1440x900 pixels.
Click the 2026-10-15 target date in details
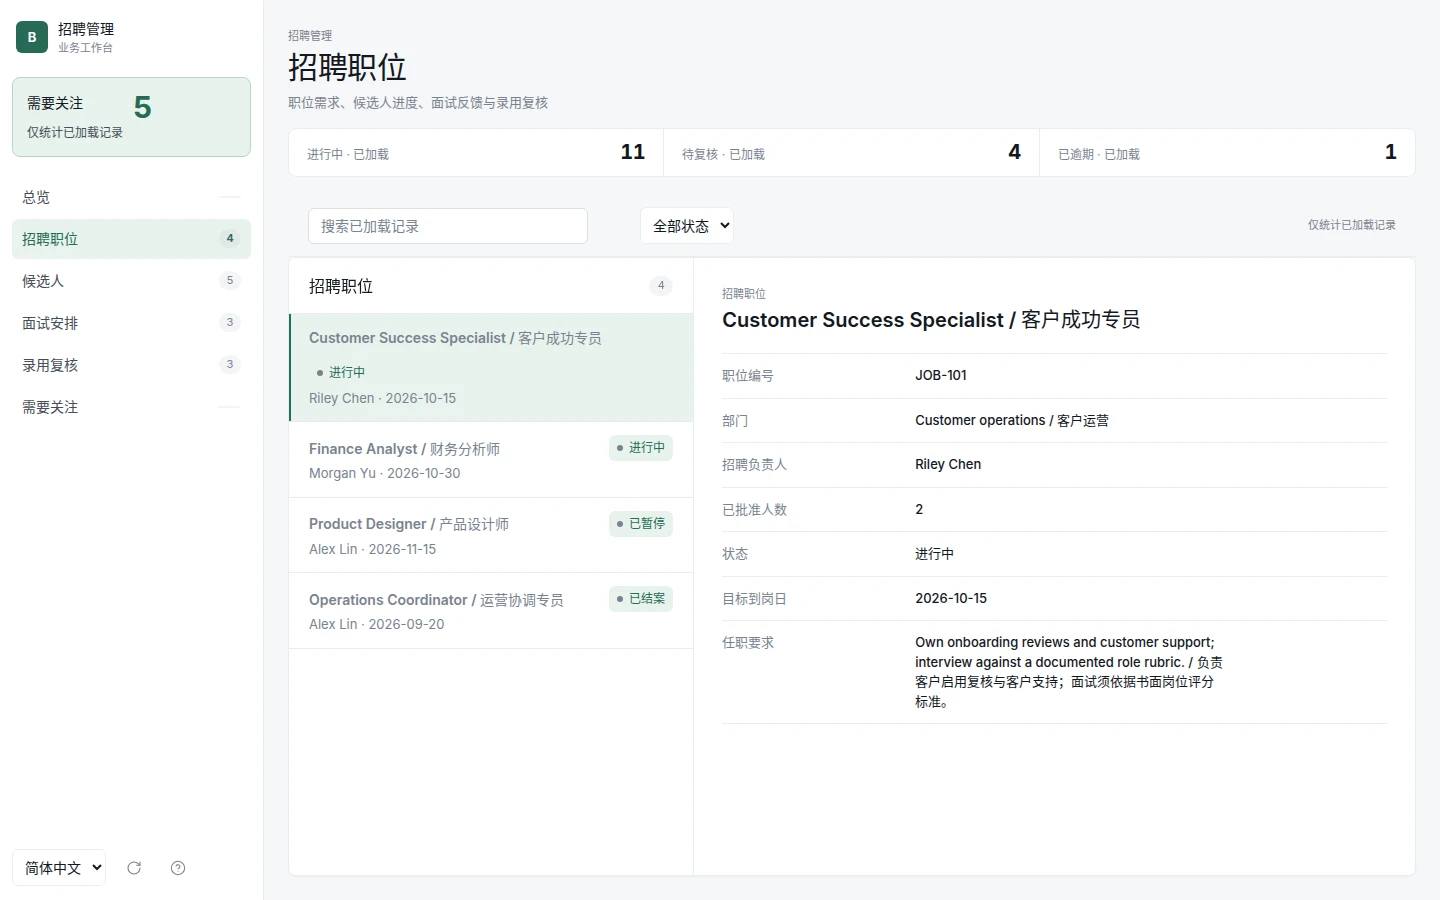point(951,599)
